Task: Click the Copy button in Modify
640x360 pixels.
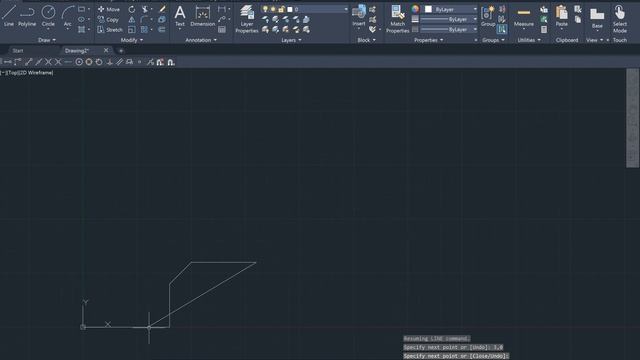Action: 108,19
